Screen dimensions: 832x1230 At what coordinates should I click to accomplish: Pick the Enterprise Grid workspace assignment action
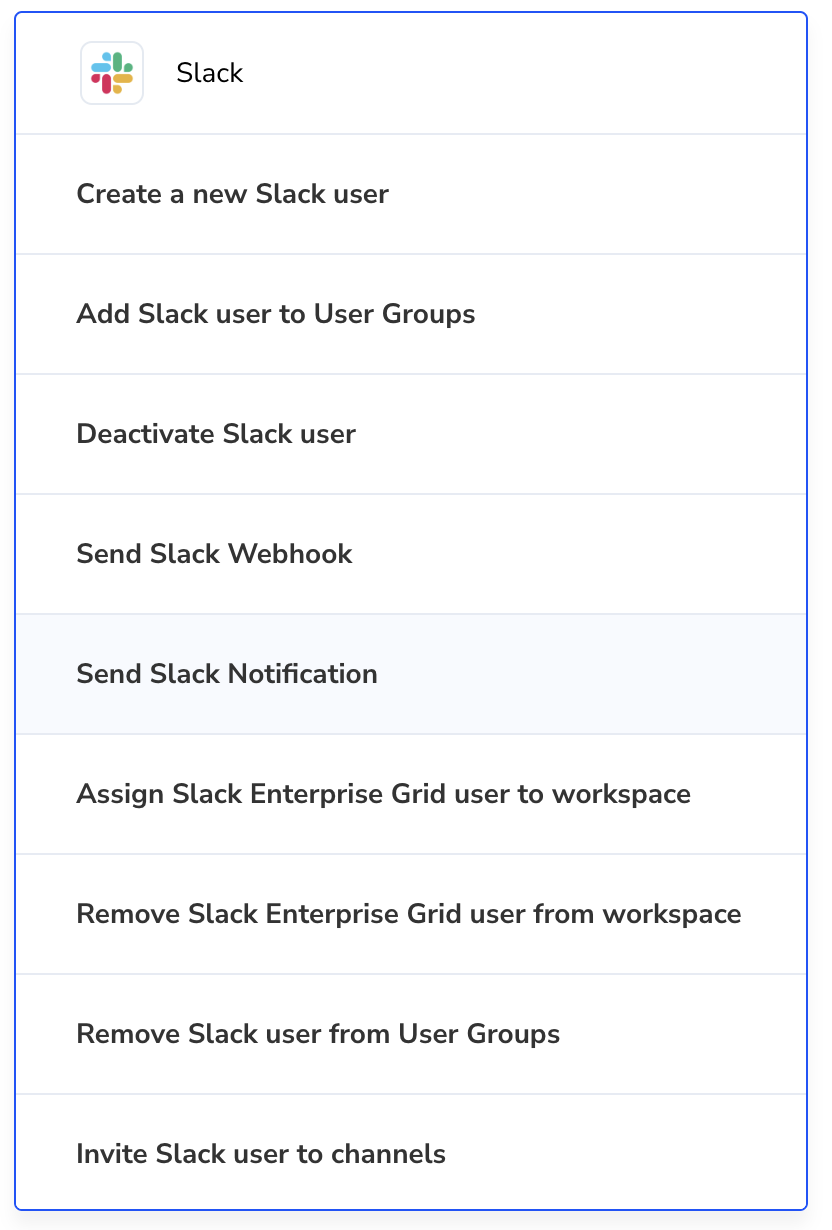[411, 794]
